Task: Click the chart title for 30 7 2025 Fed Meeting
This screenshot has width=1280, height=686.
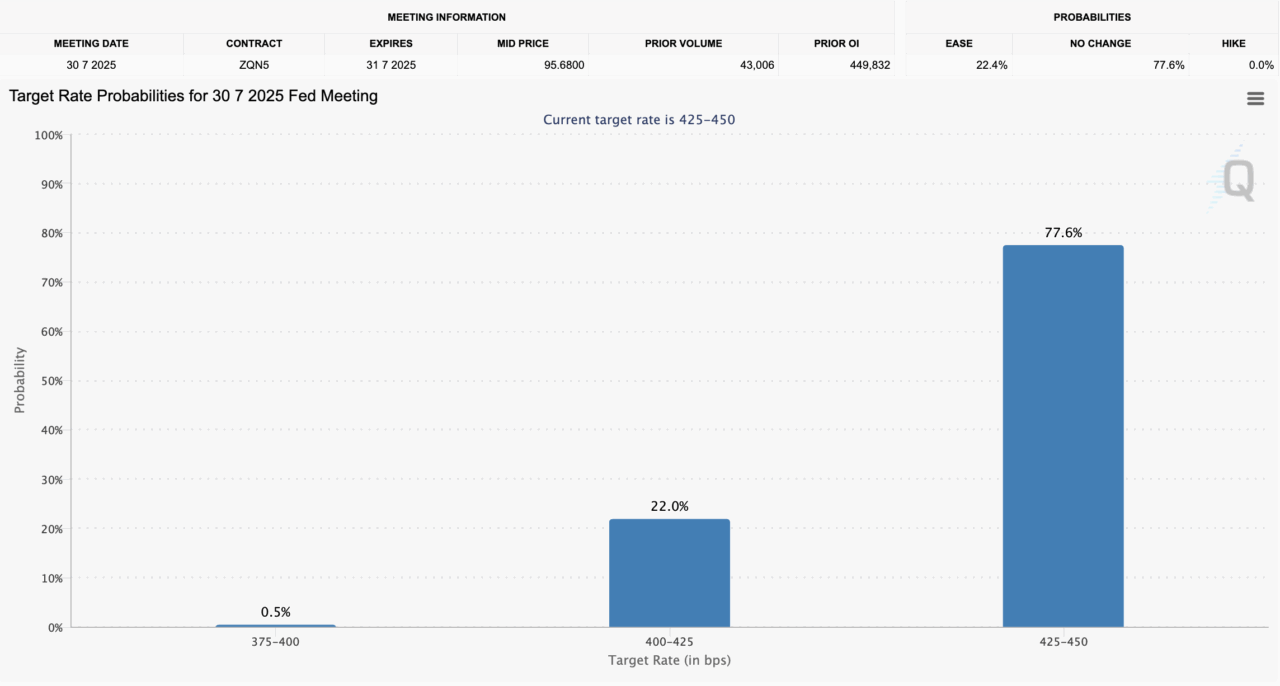Action: tap(193, 96)
